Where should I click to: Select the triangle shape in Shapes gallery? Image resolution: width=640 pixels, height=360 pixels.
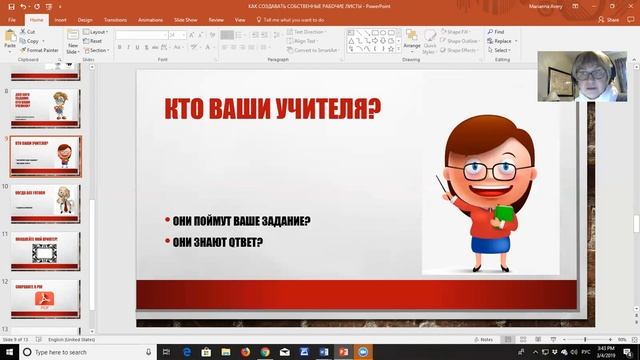tap(351, 41)
